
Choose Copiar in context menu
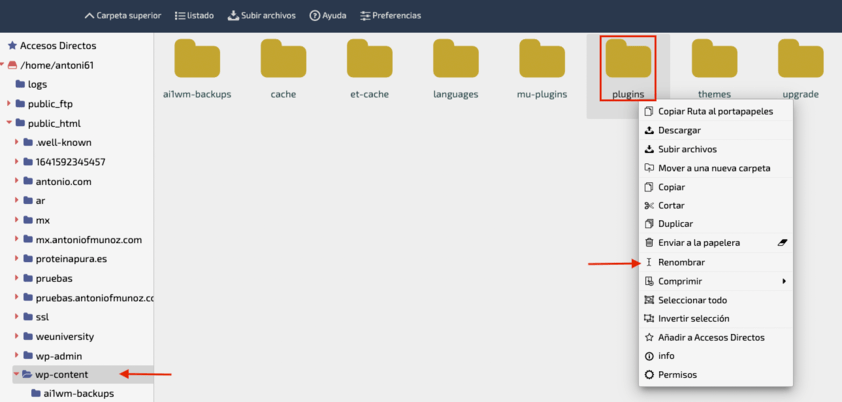pos(716,187)
